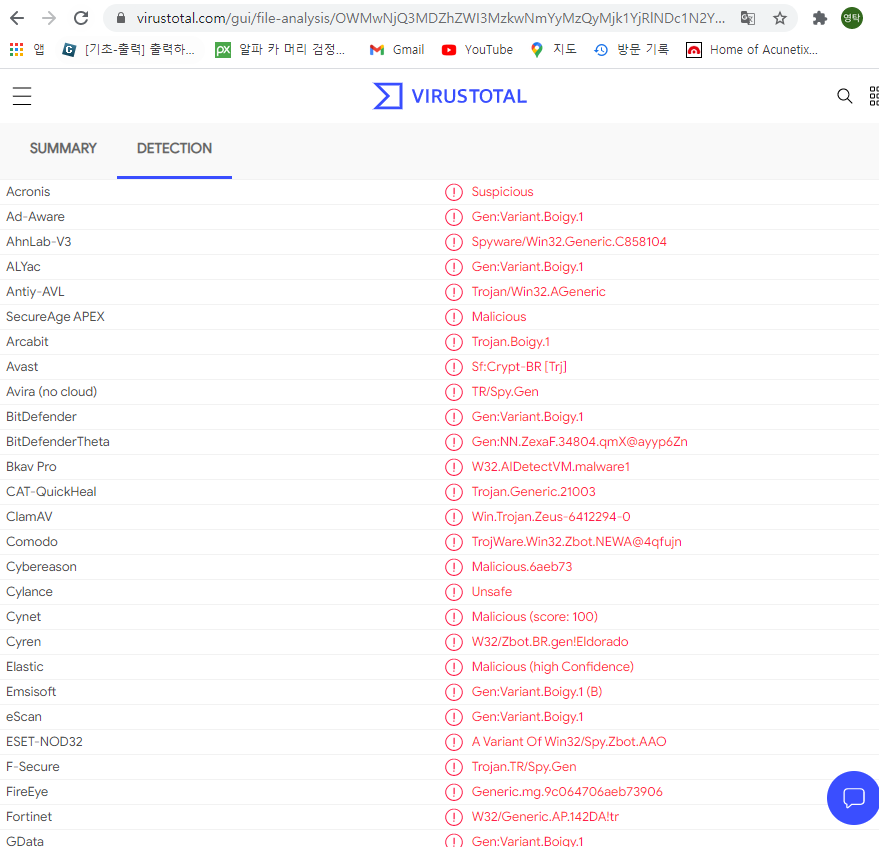Open the Gmail bookmark

(x=397, y=50)
